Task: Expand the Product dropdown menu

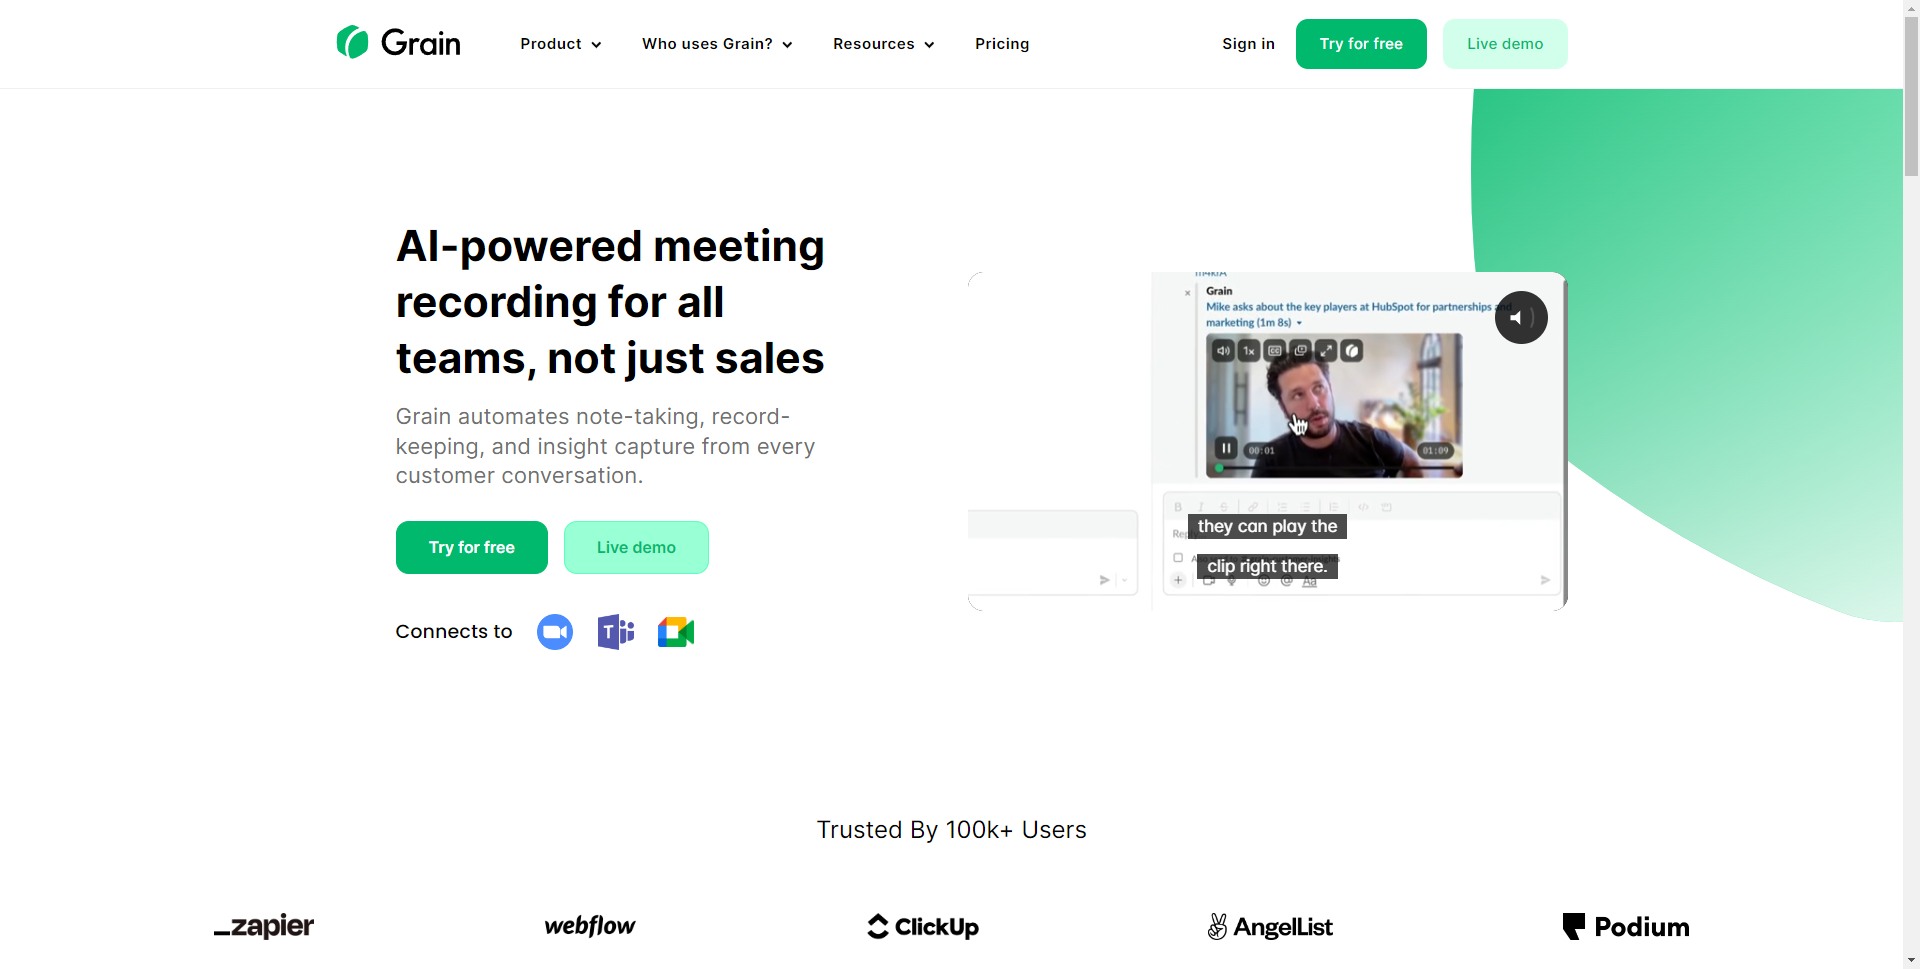Action: coord(560,44)
